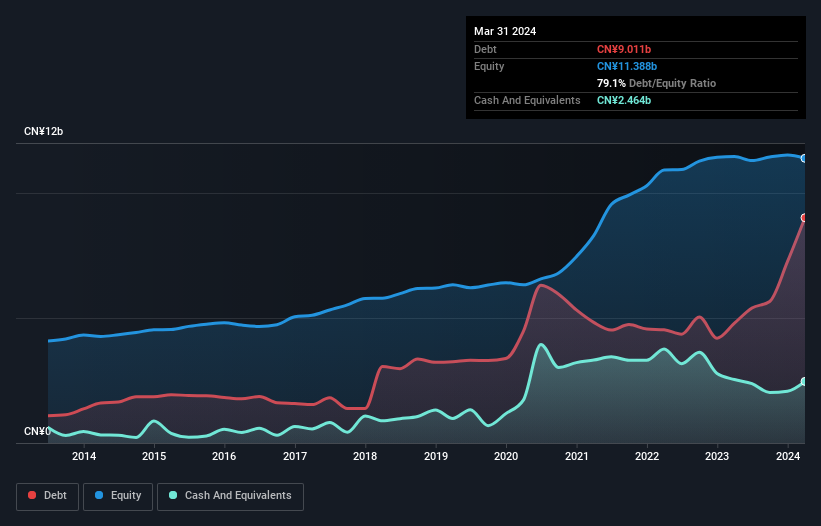Click the 2018 x-axis label
821x526 pixels.
click(x=365, y=456)
